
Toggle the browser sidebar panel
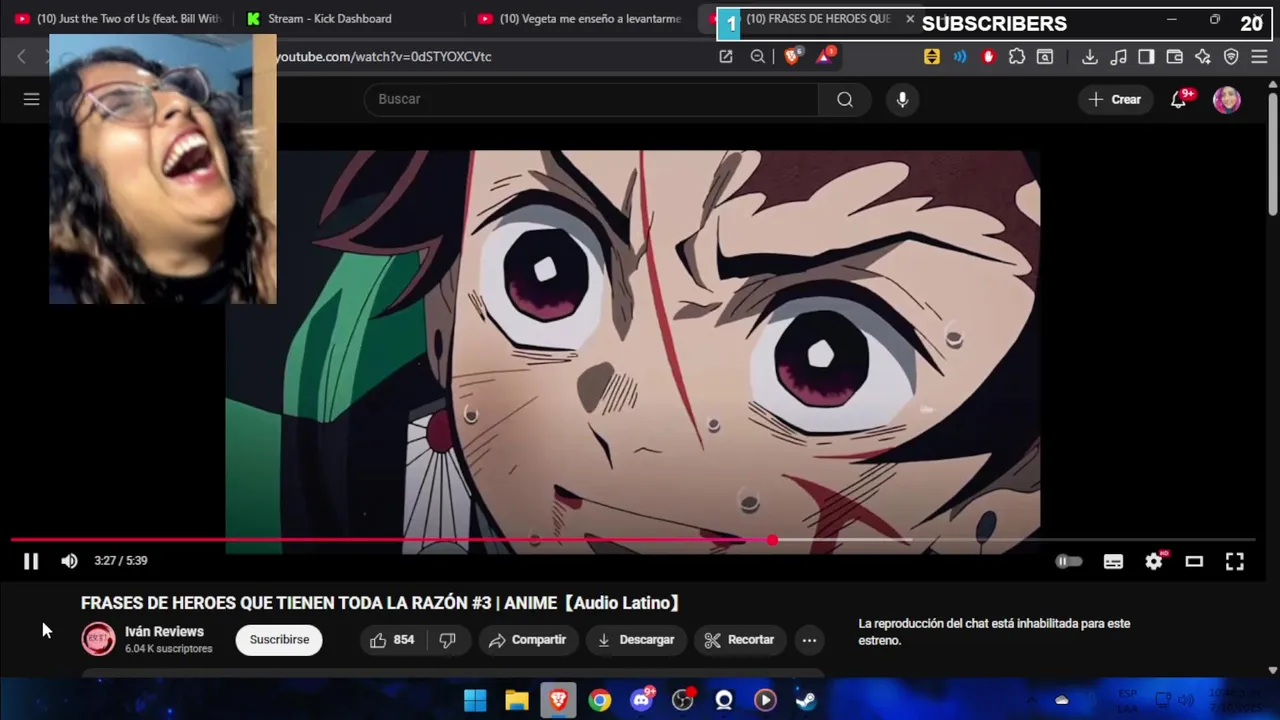(x=1147, y=57)
